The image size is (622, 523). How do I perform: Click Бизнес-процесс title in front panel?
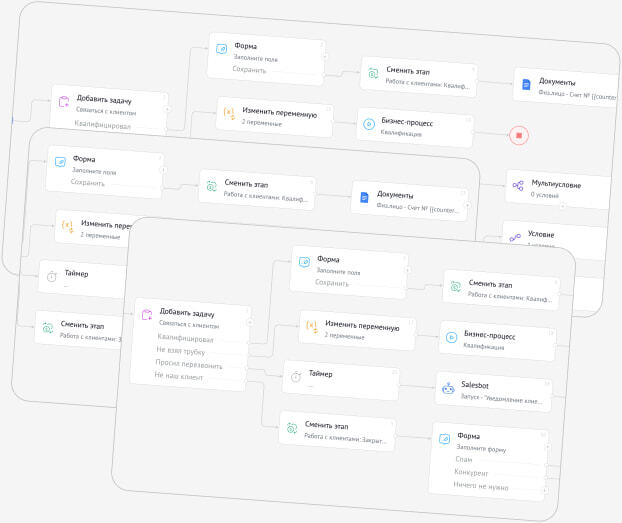point(490,335)
